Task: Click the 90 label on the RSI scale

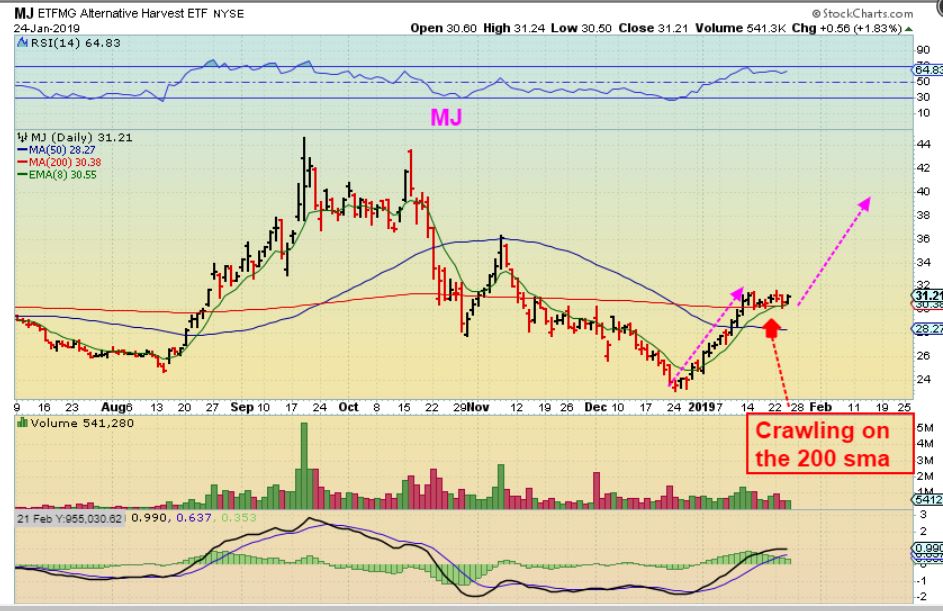Action: coord(923,50)
